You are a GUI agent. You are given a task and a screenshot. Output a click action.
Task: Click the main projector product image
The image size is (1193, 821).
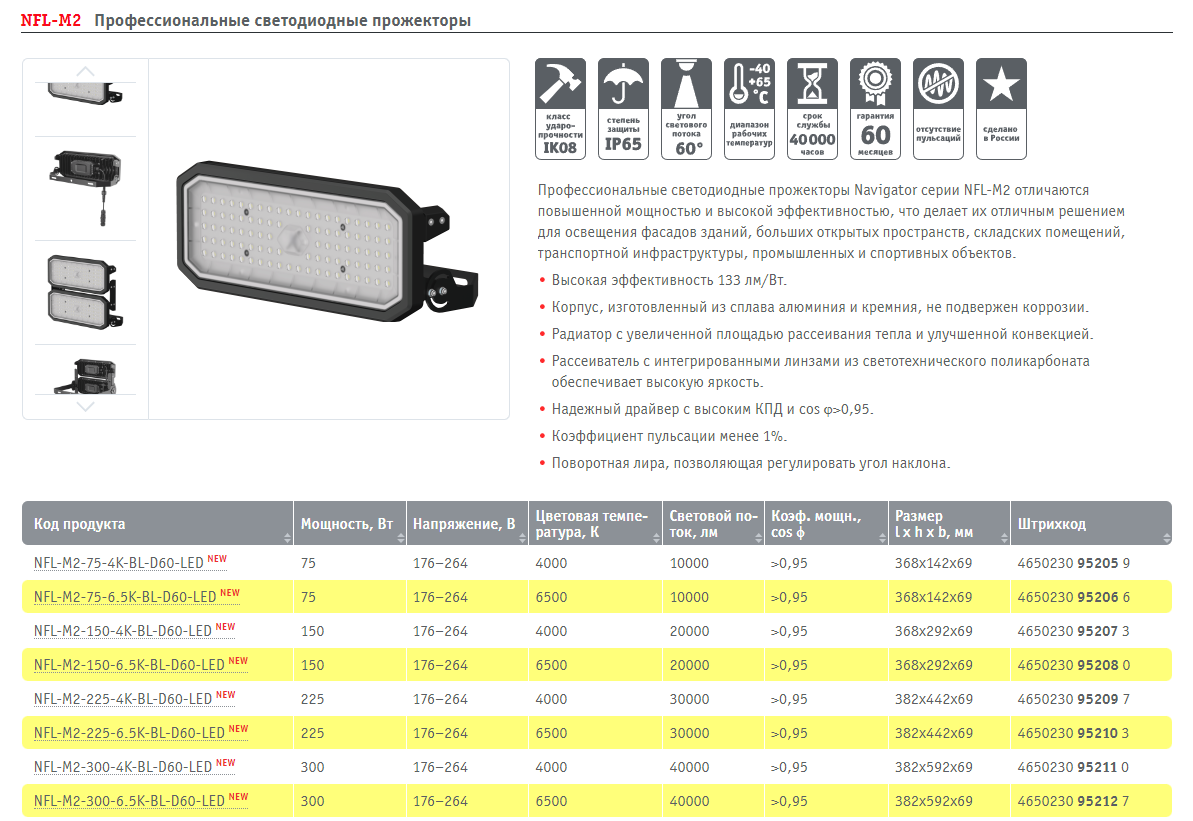click(328, 239)
